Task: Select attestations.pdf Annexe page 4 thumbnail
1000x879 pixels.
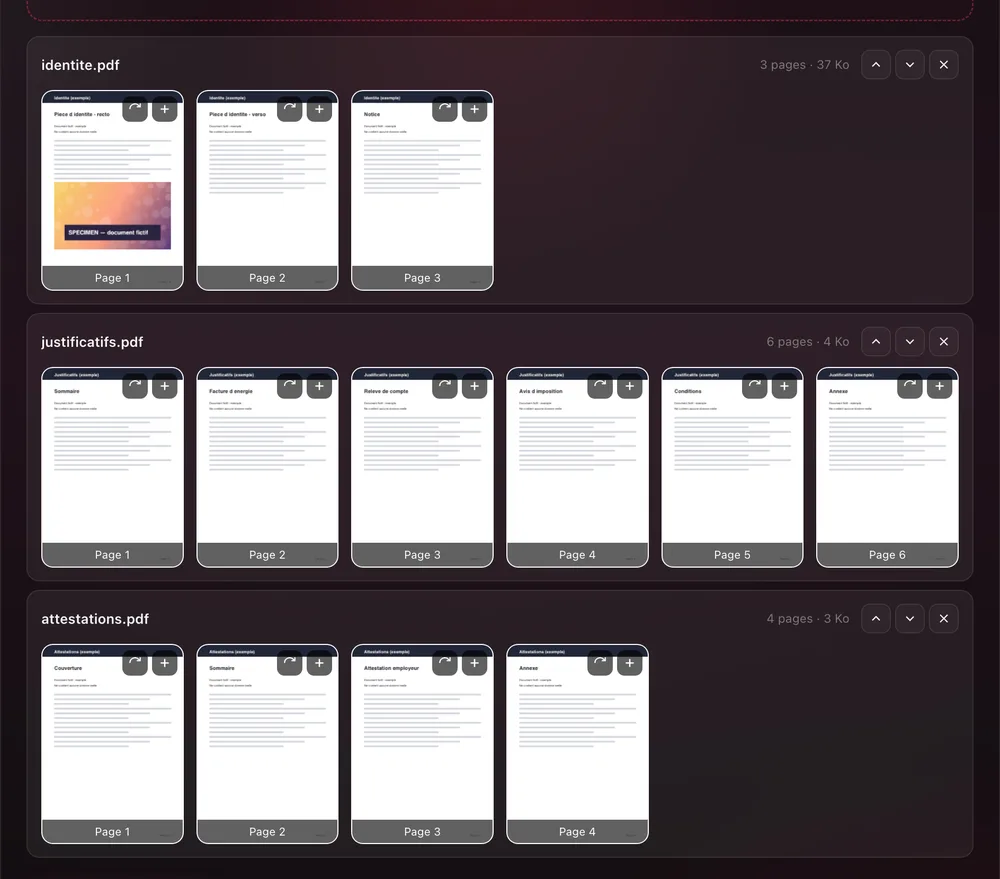Action: pos(577,744)
